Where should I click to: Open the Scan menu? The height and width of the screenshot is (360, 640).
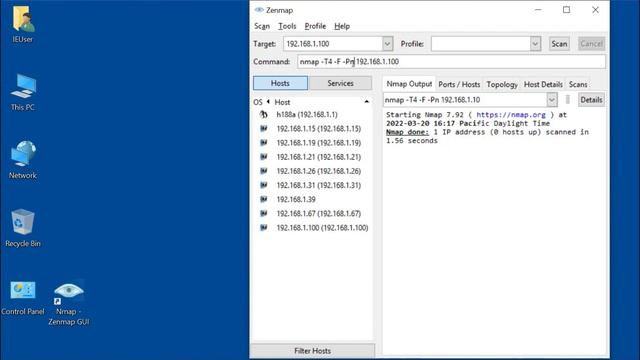click(262, 26)
